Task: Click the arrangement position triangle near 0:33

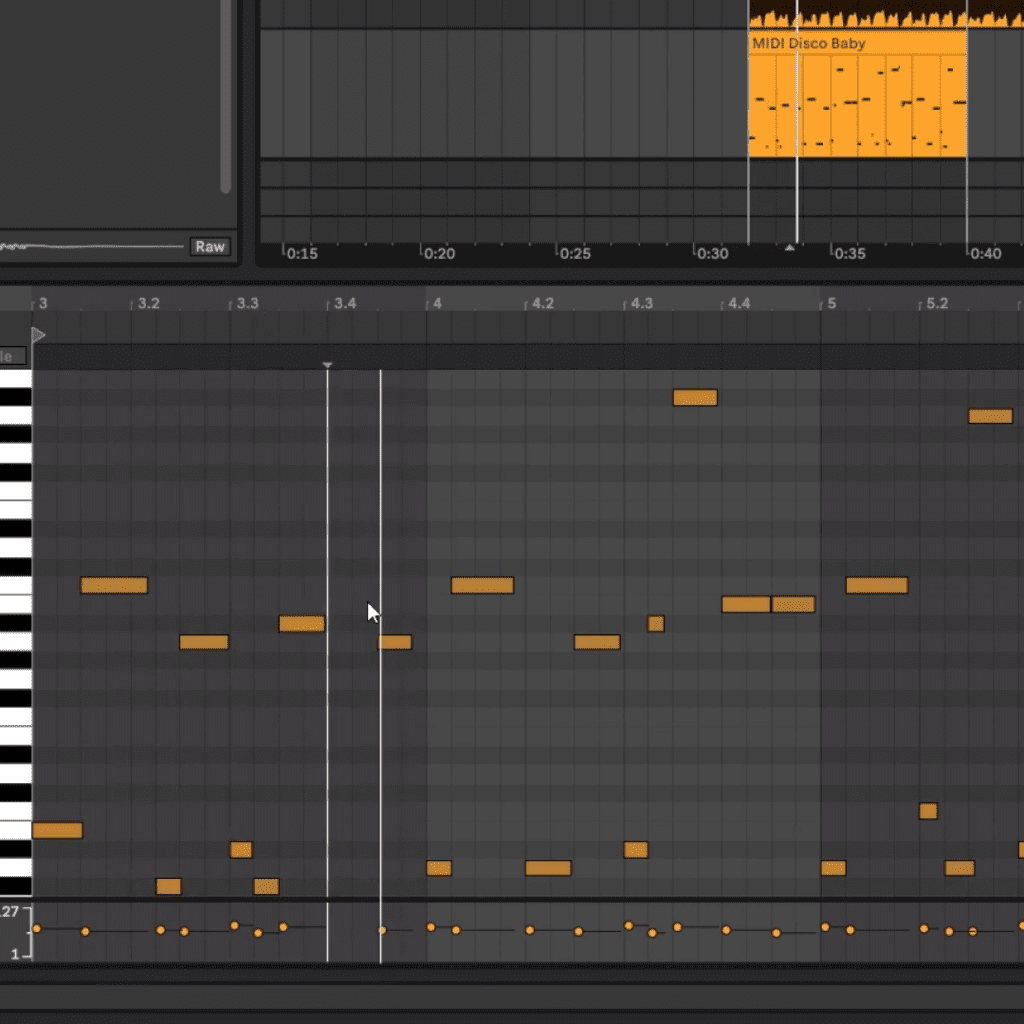Action: pos(790,248)
